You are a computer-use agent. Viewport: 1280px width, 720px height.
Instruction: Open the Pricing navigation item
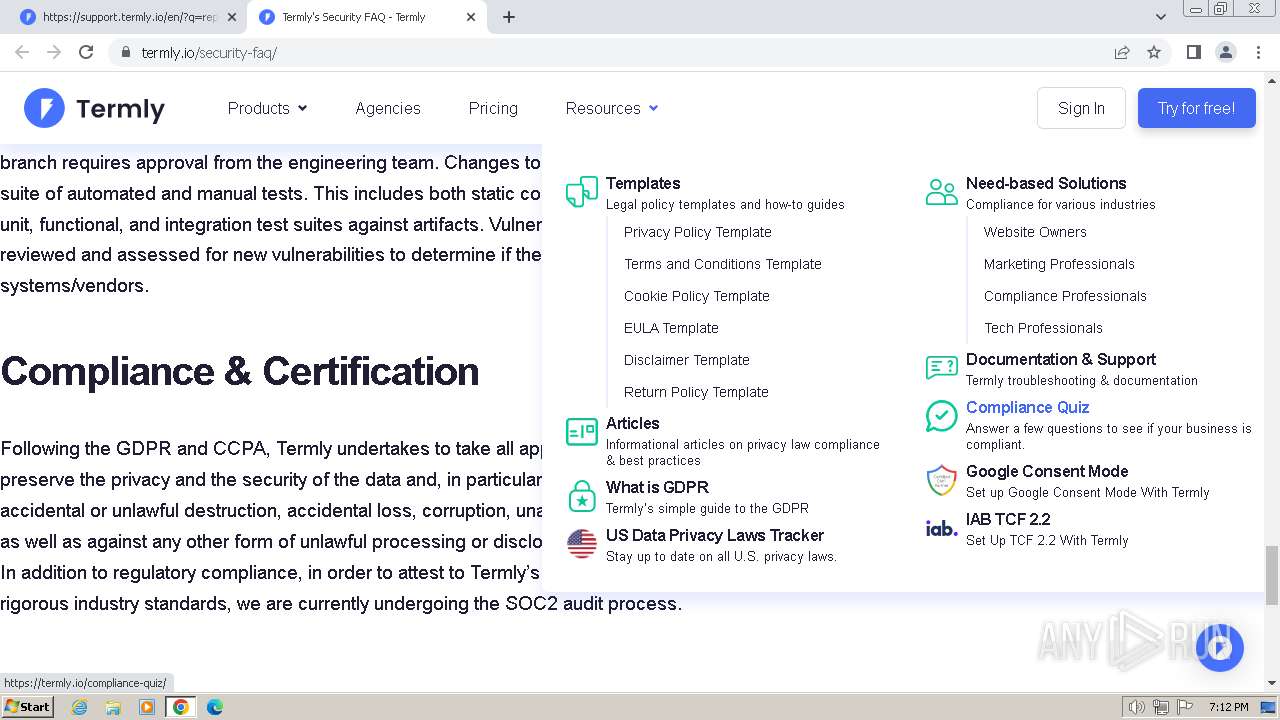[493, 108]
